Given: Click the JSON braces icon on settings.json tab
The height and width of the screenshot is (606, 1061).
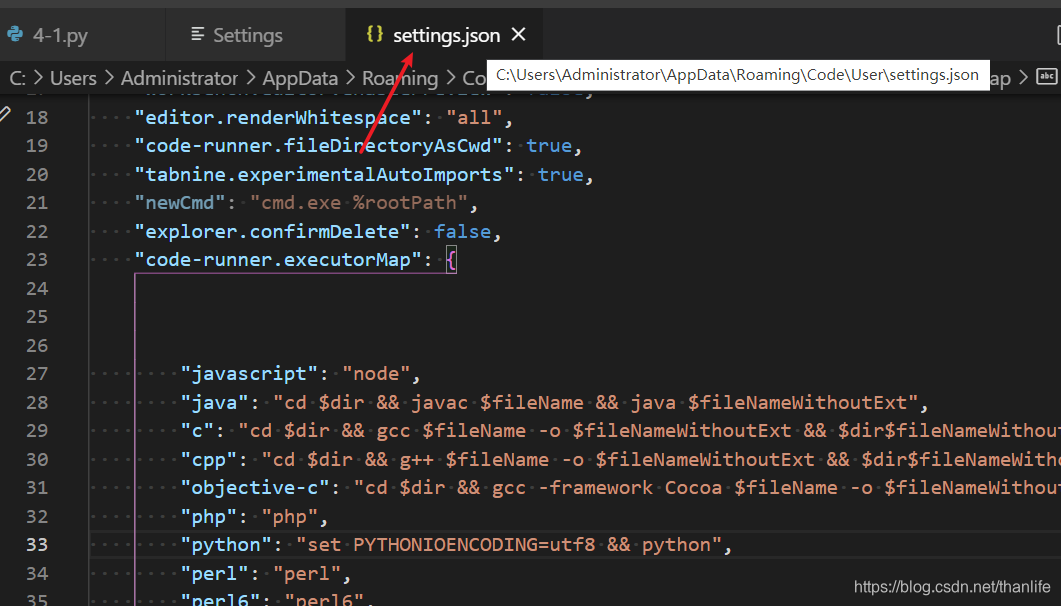Looking at the screenshot, I should pos(375,33).
